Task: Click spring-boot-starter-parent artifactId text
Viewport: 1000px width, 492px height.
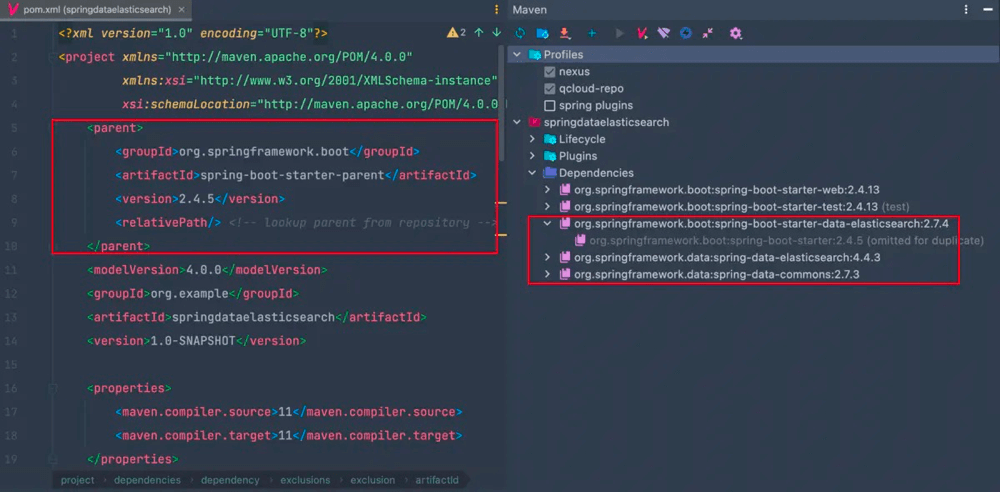Action: [x=293, y=175]
